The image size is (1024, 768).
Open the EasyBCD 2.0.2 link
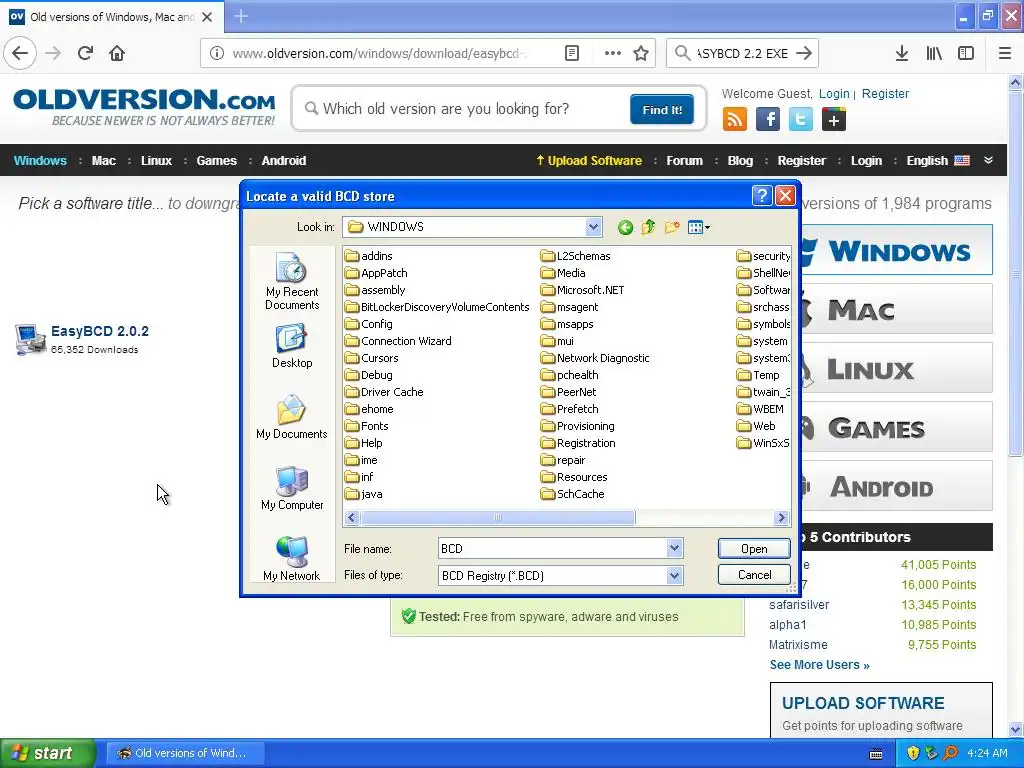[100, 331]
